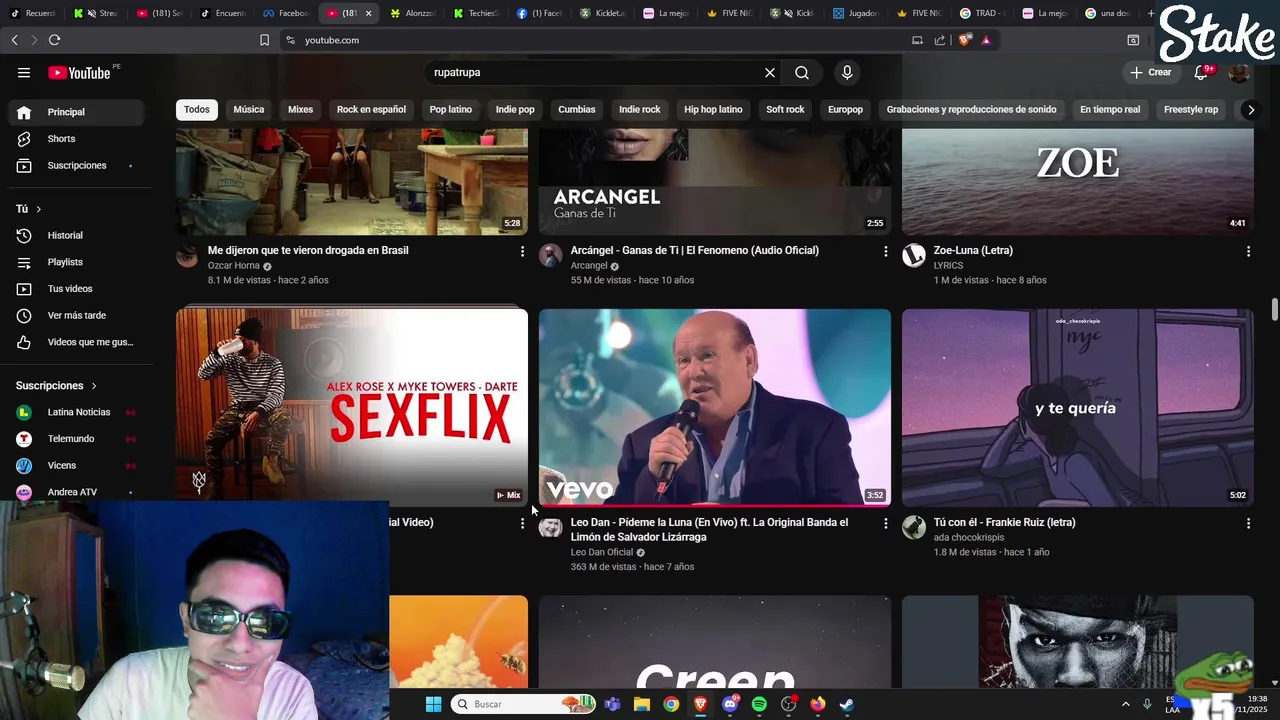This screenshot has width=1280, height=720.
Task: Expand the Tú section
Action: [29, 209]
